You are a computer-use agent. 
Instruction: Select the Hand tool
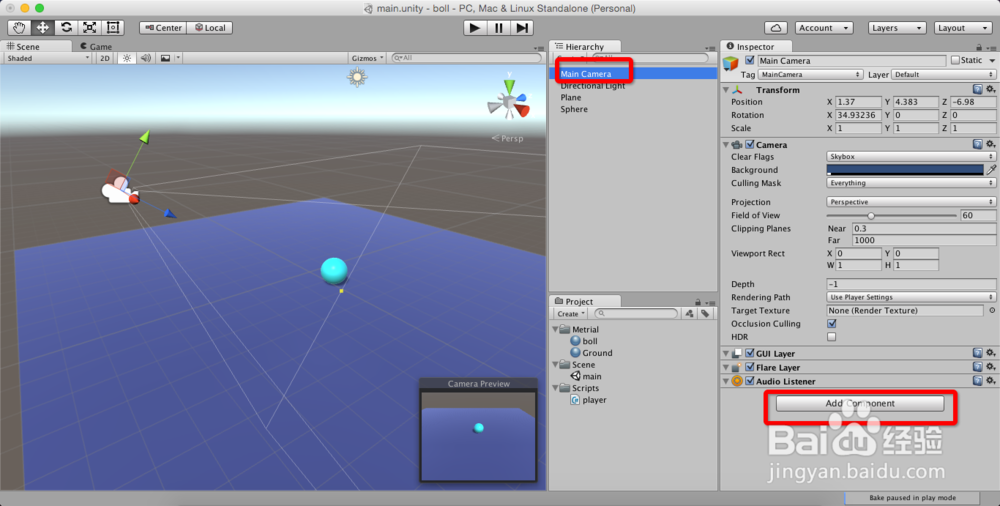[19, 27]
